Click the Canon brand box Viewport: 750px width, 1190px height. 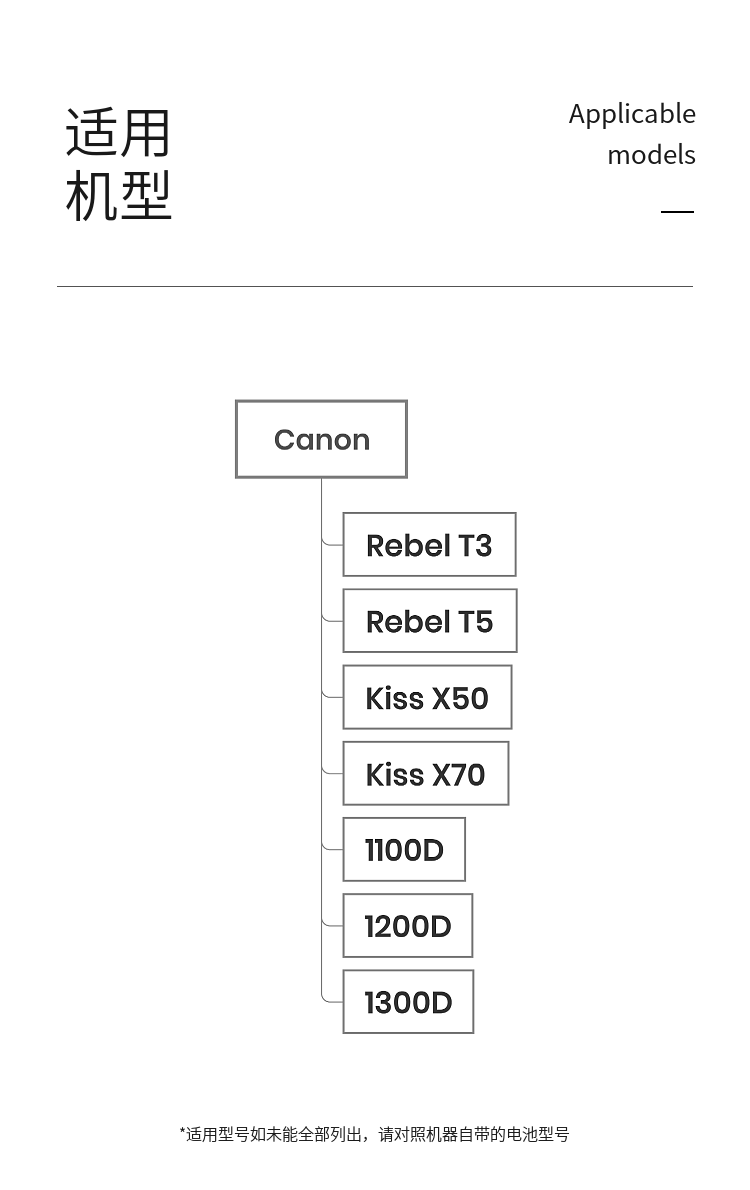(x=321, y=439)
